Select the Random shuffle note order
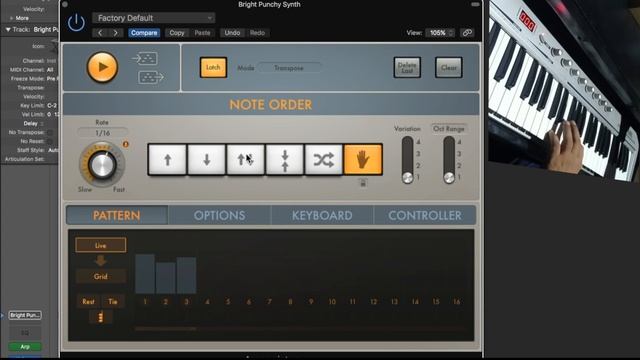 point(324,160)
